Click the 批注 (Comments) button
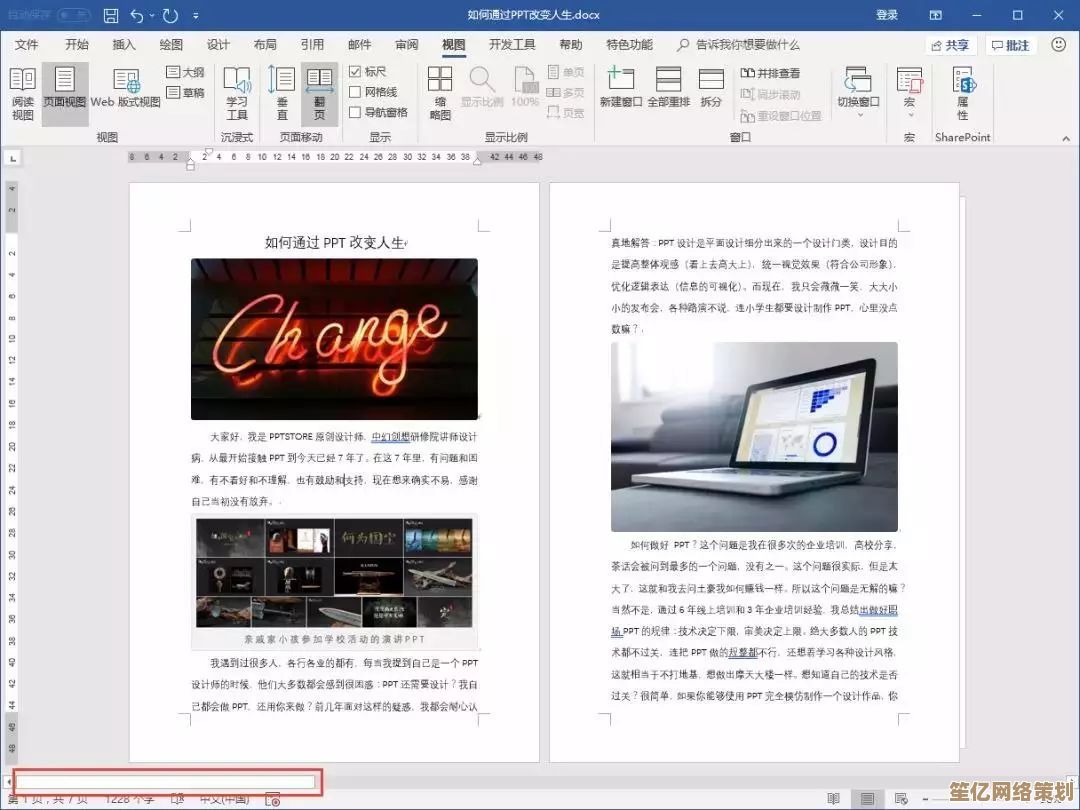 click(1010, 45)
